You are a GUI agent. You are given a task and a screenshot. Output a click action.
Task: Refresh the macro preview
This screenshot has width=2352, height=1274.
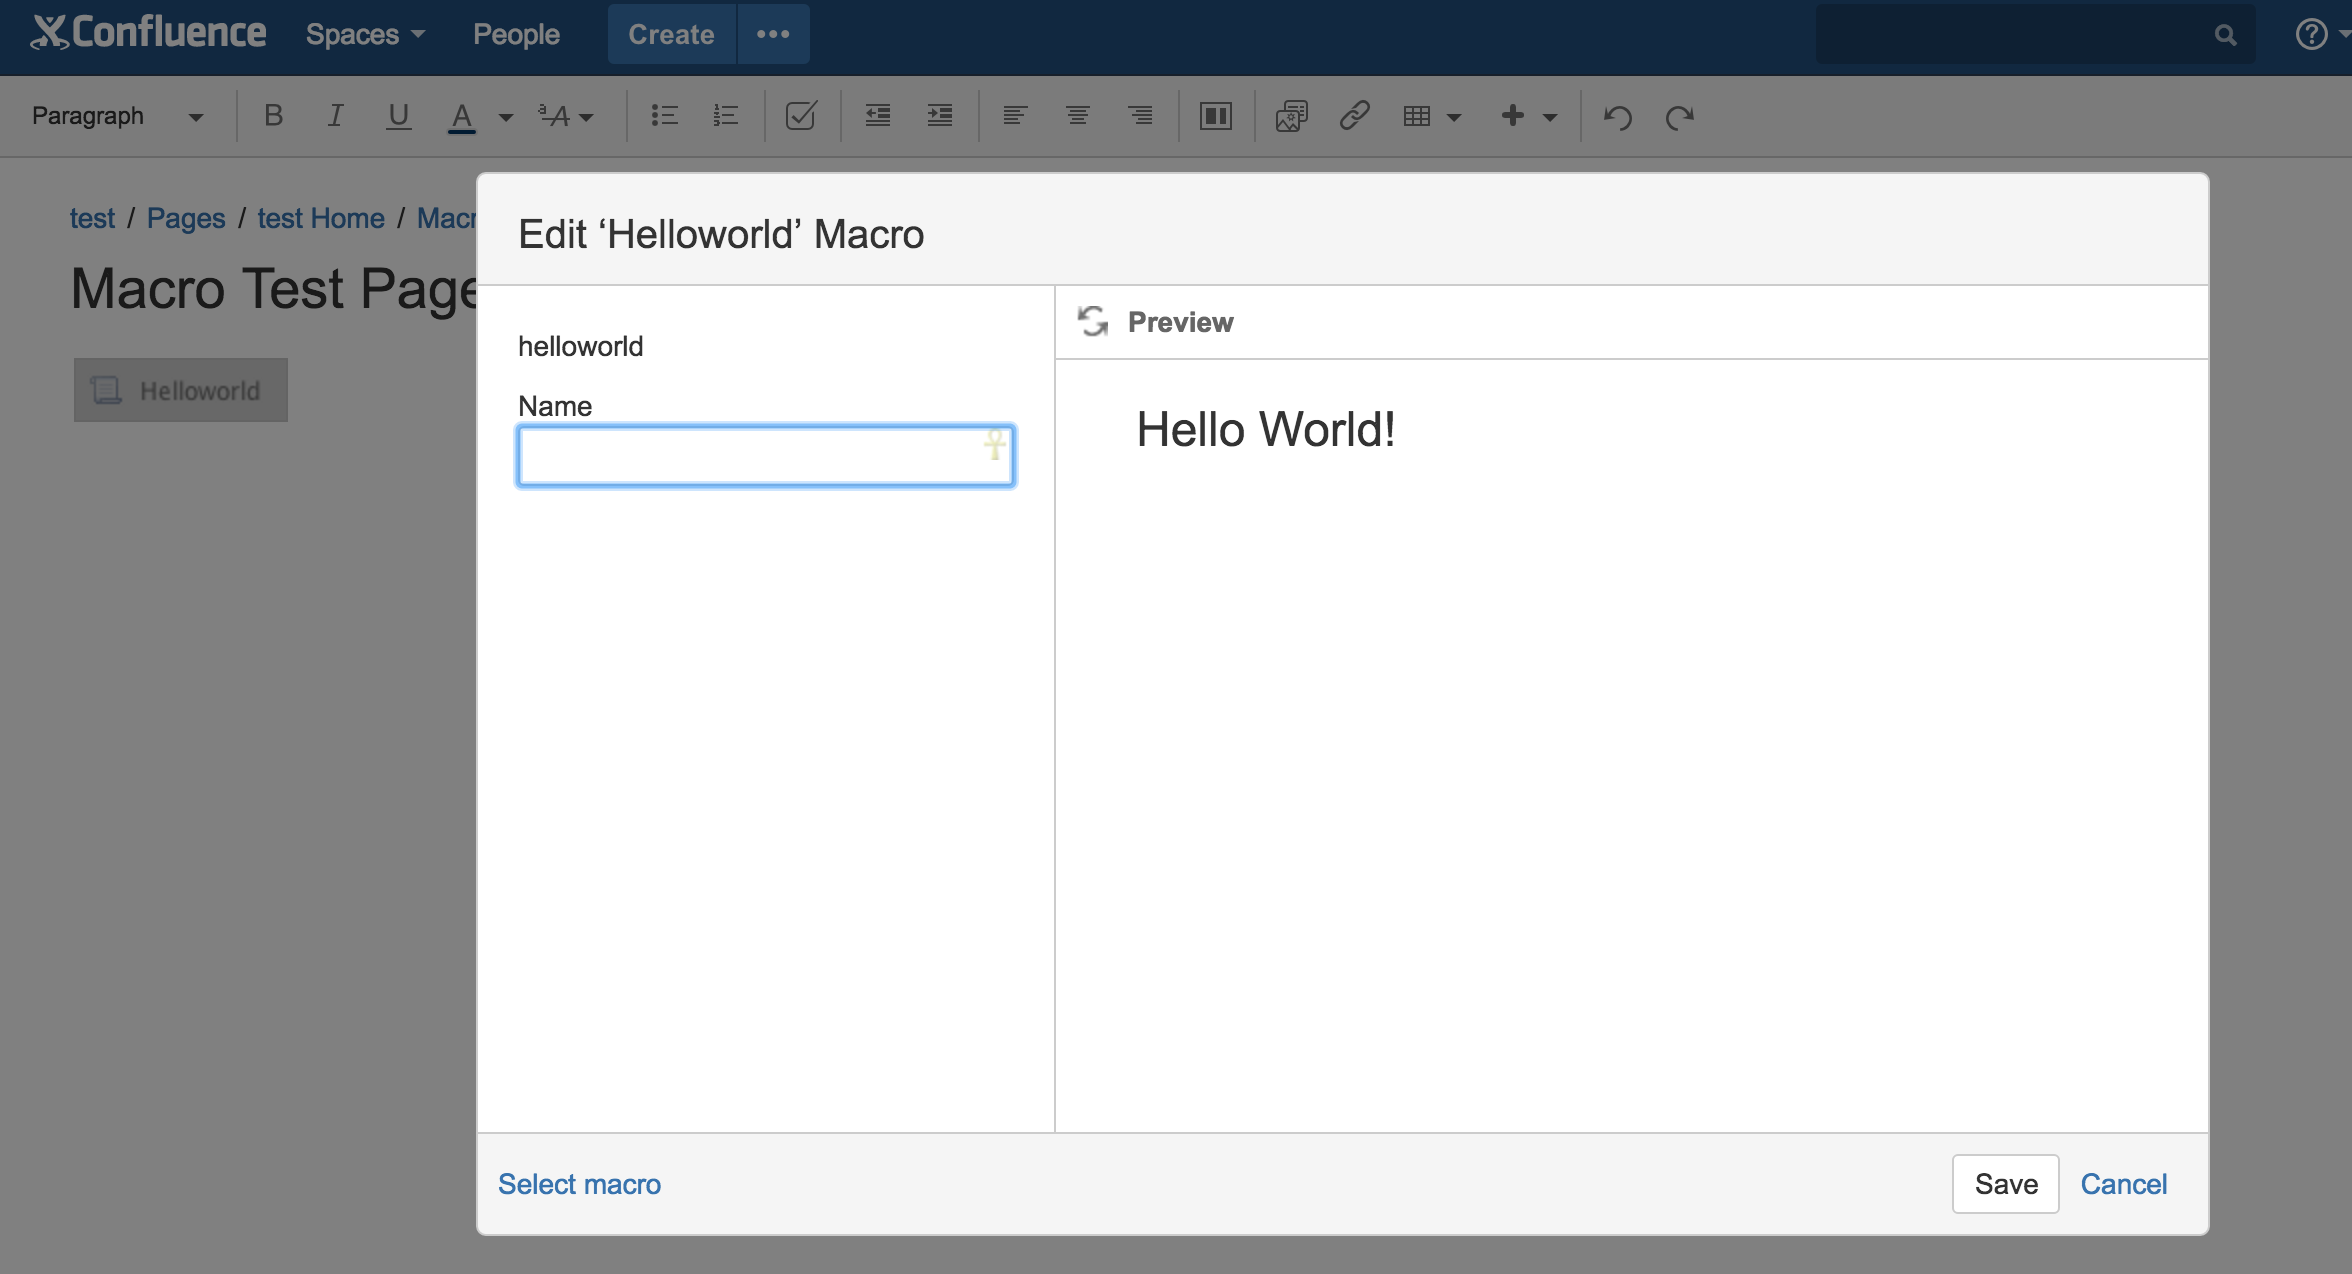(1092, 321)
